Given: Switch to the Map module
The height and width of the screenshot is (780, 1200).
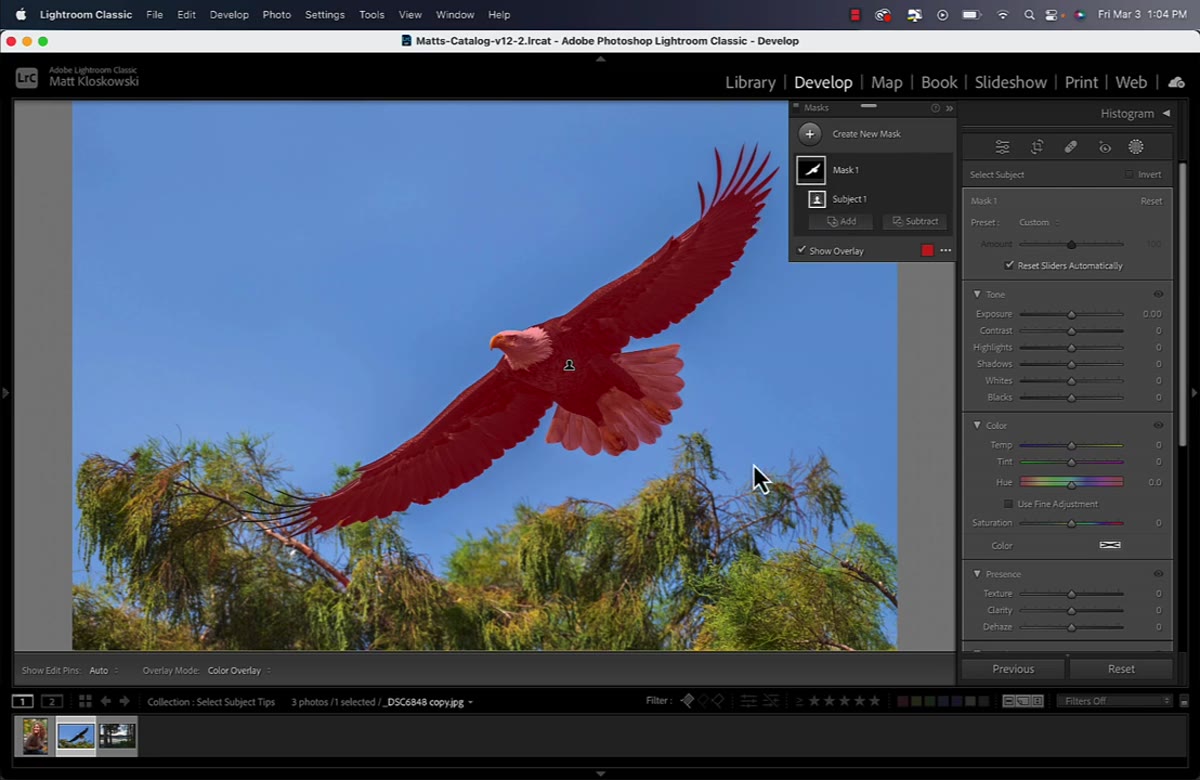Looking at the screenshot, I should [886, 82].
